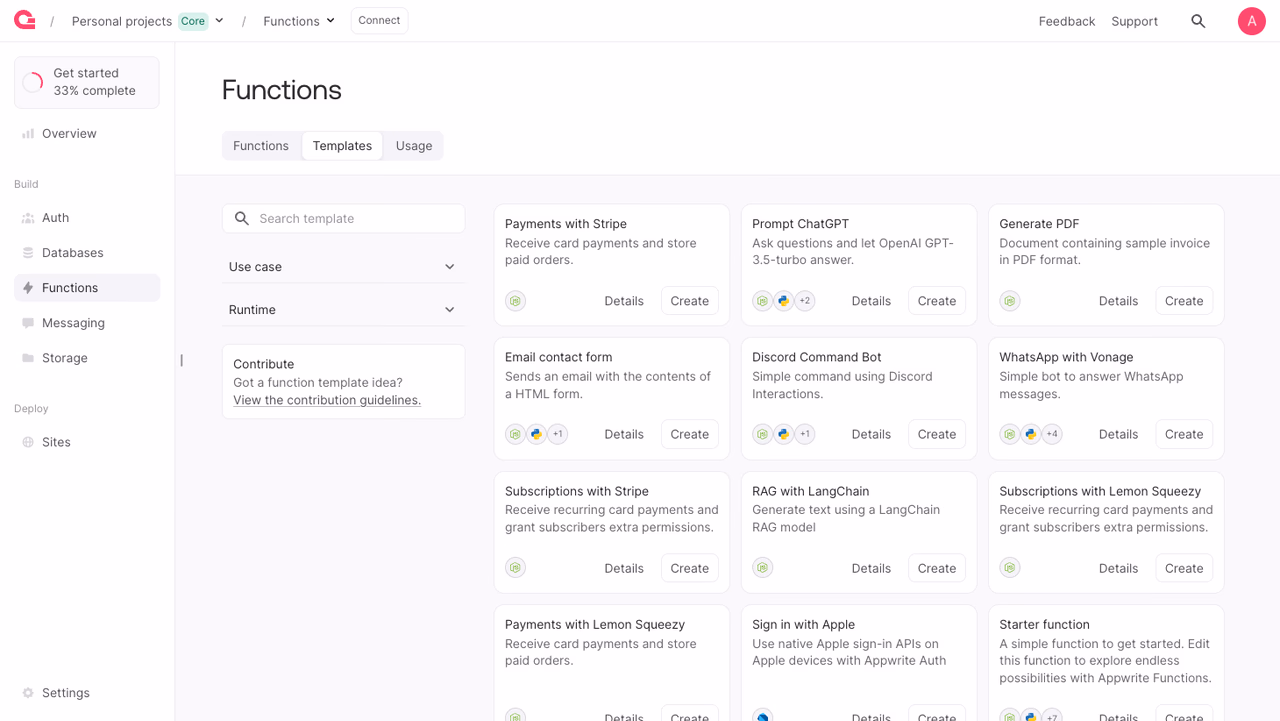
Task: Click the "Starter function" card title
Action: point(1044,625)
